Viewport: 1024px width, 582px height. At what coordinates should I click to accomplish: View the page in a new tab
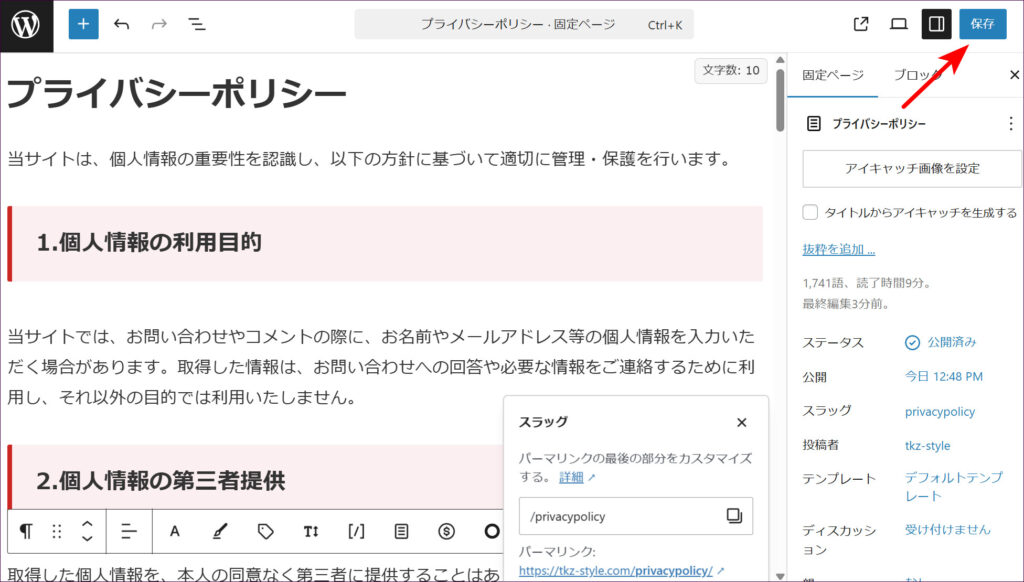pyautogui.click(x=861, y=24)
